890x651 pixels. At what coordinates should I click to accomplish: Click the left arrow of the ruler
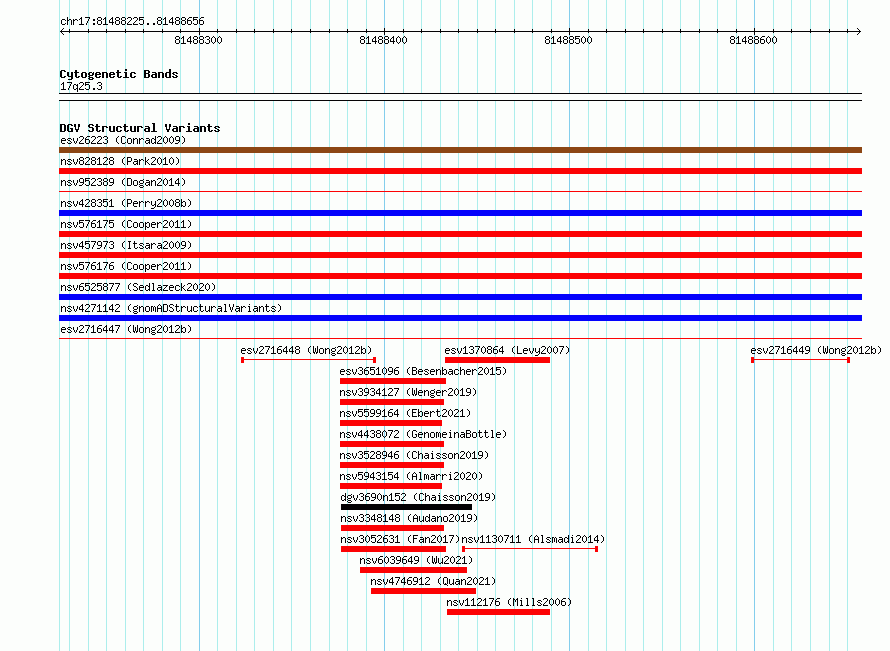62,31
